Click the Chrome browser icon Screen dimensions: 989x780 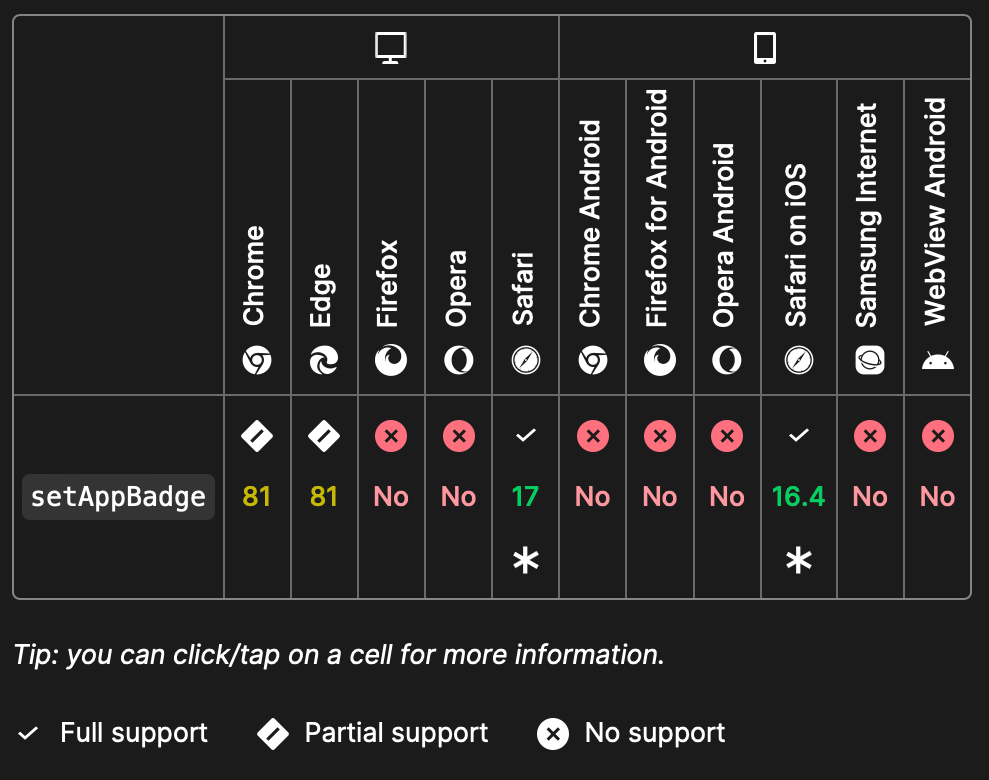257,361
